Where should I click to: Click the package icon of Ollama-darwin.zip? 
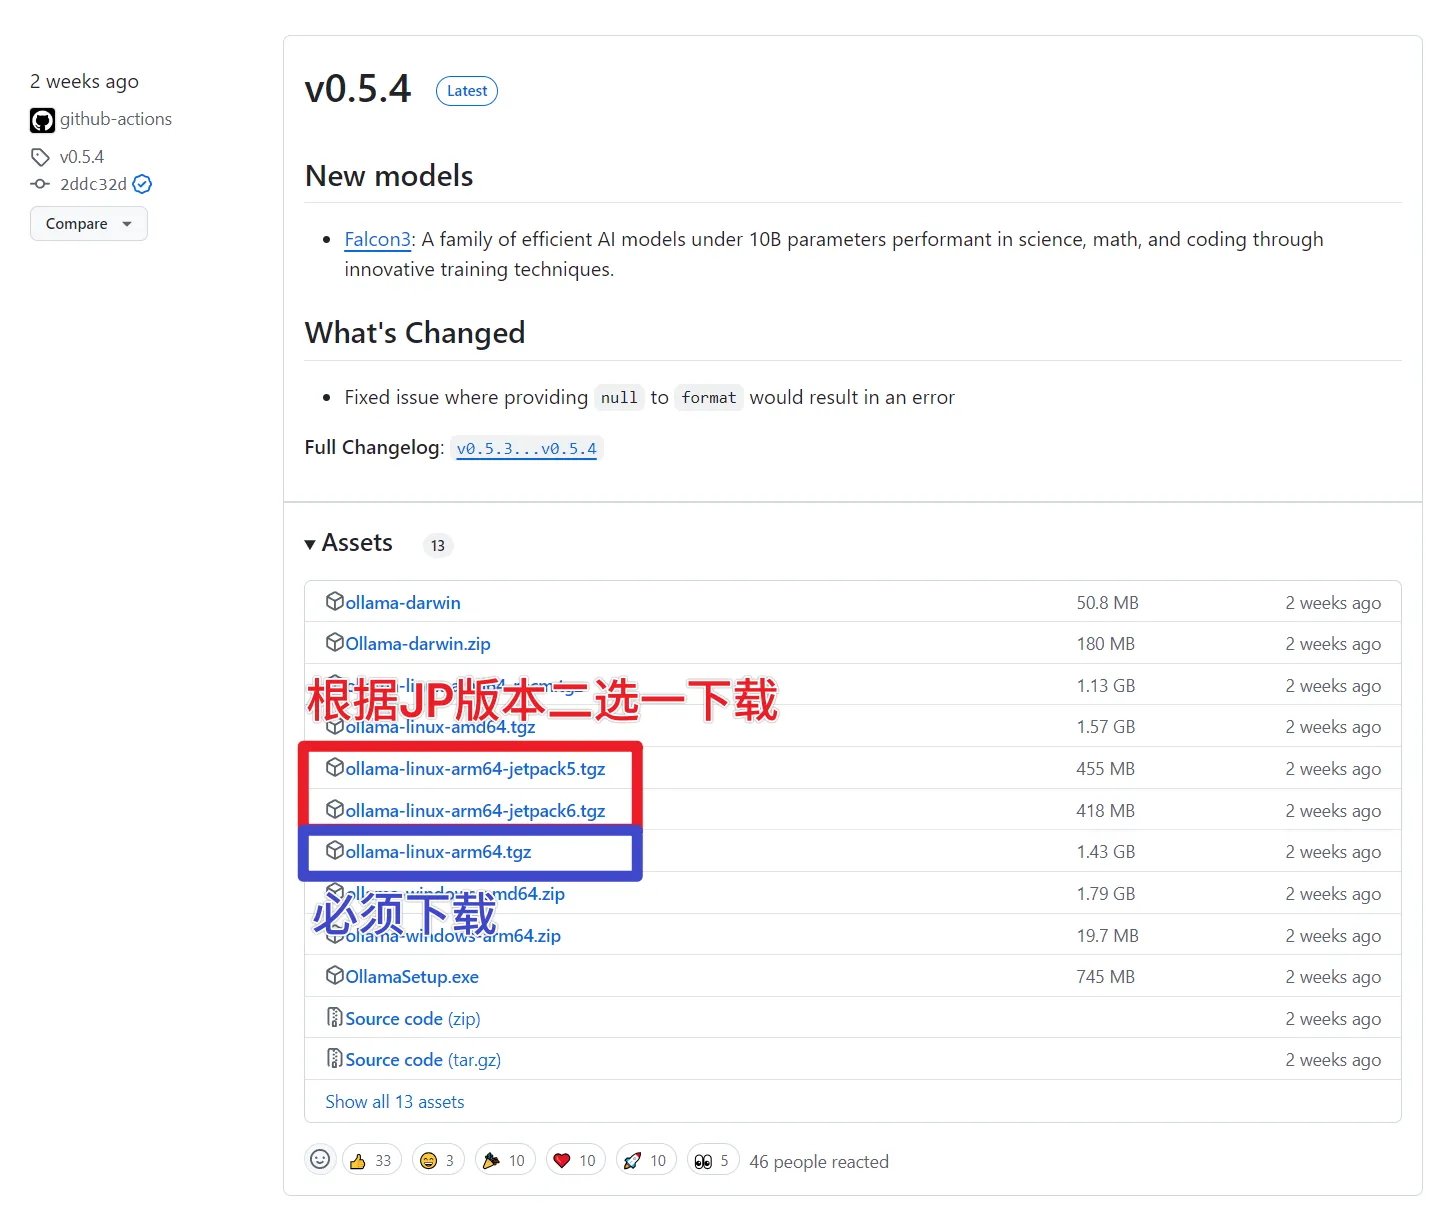coord(335,642)
